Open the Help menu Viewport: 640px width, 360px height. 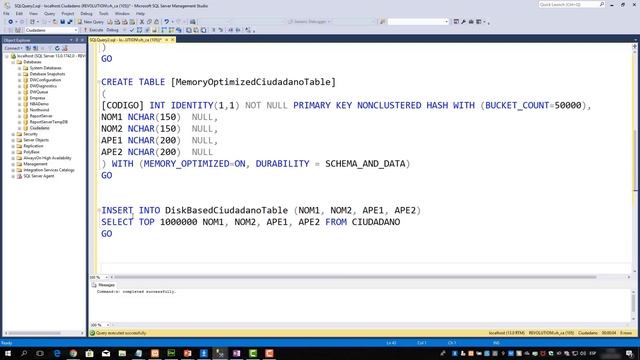pos(140,13)
